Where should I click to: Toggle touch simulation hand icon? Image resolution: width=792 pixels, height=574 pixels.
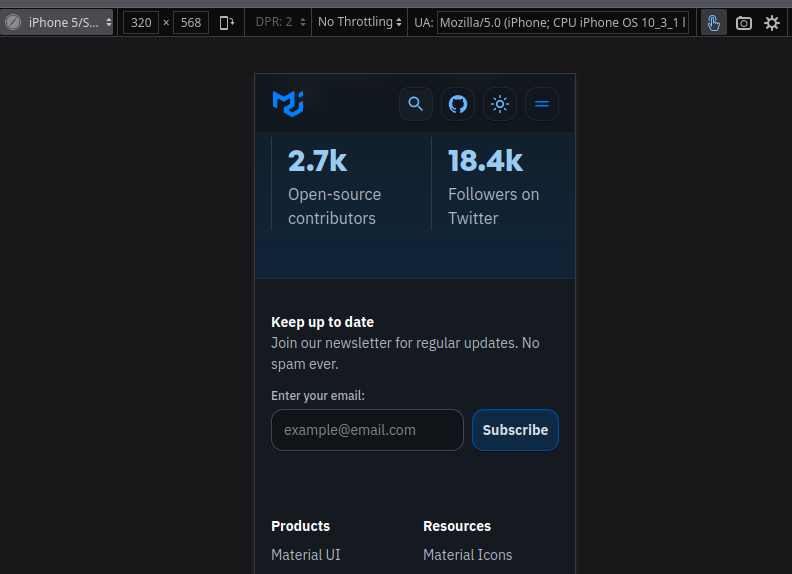click(714, 23)
